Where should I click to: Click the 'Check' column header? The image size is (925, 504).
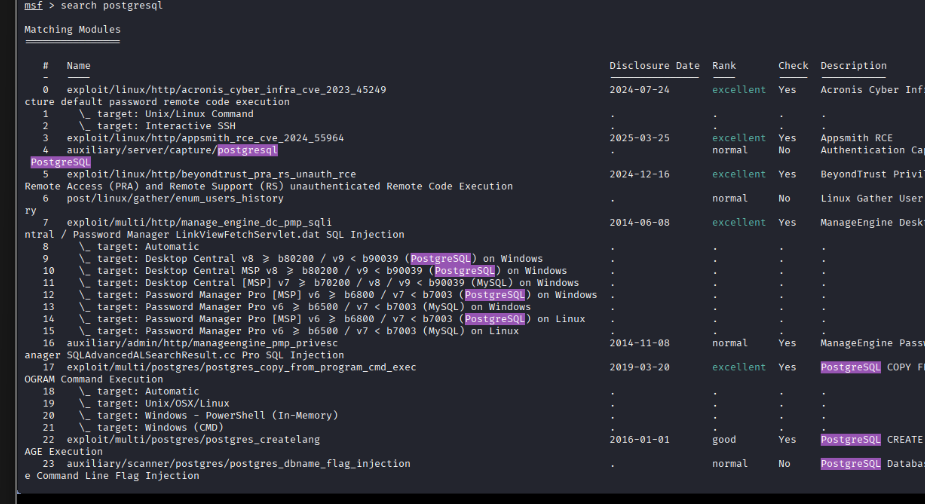[793, 66]
